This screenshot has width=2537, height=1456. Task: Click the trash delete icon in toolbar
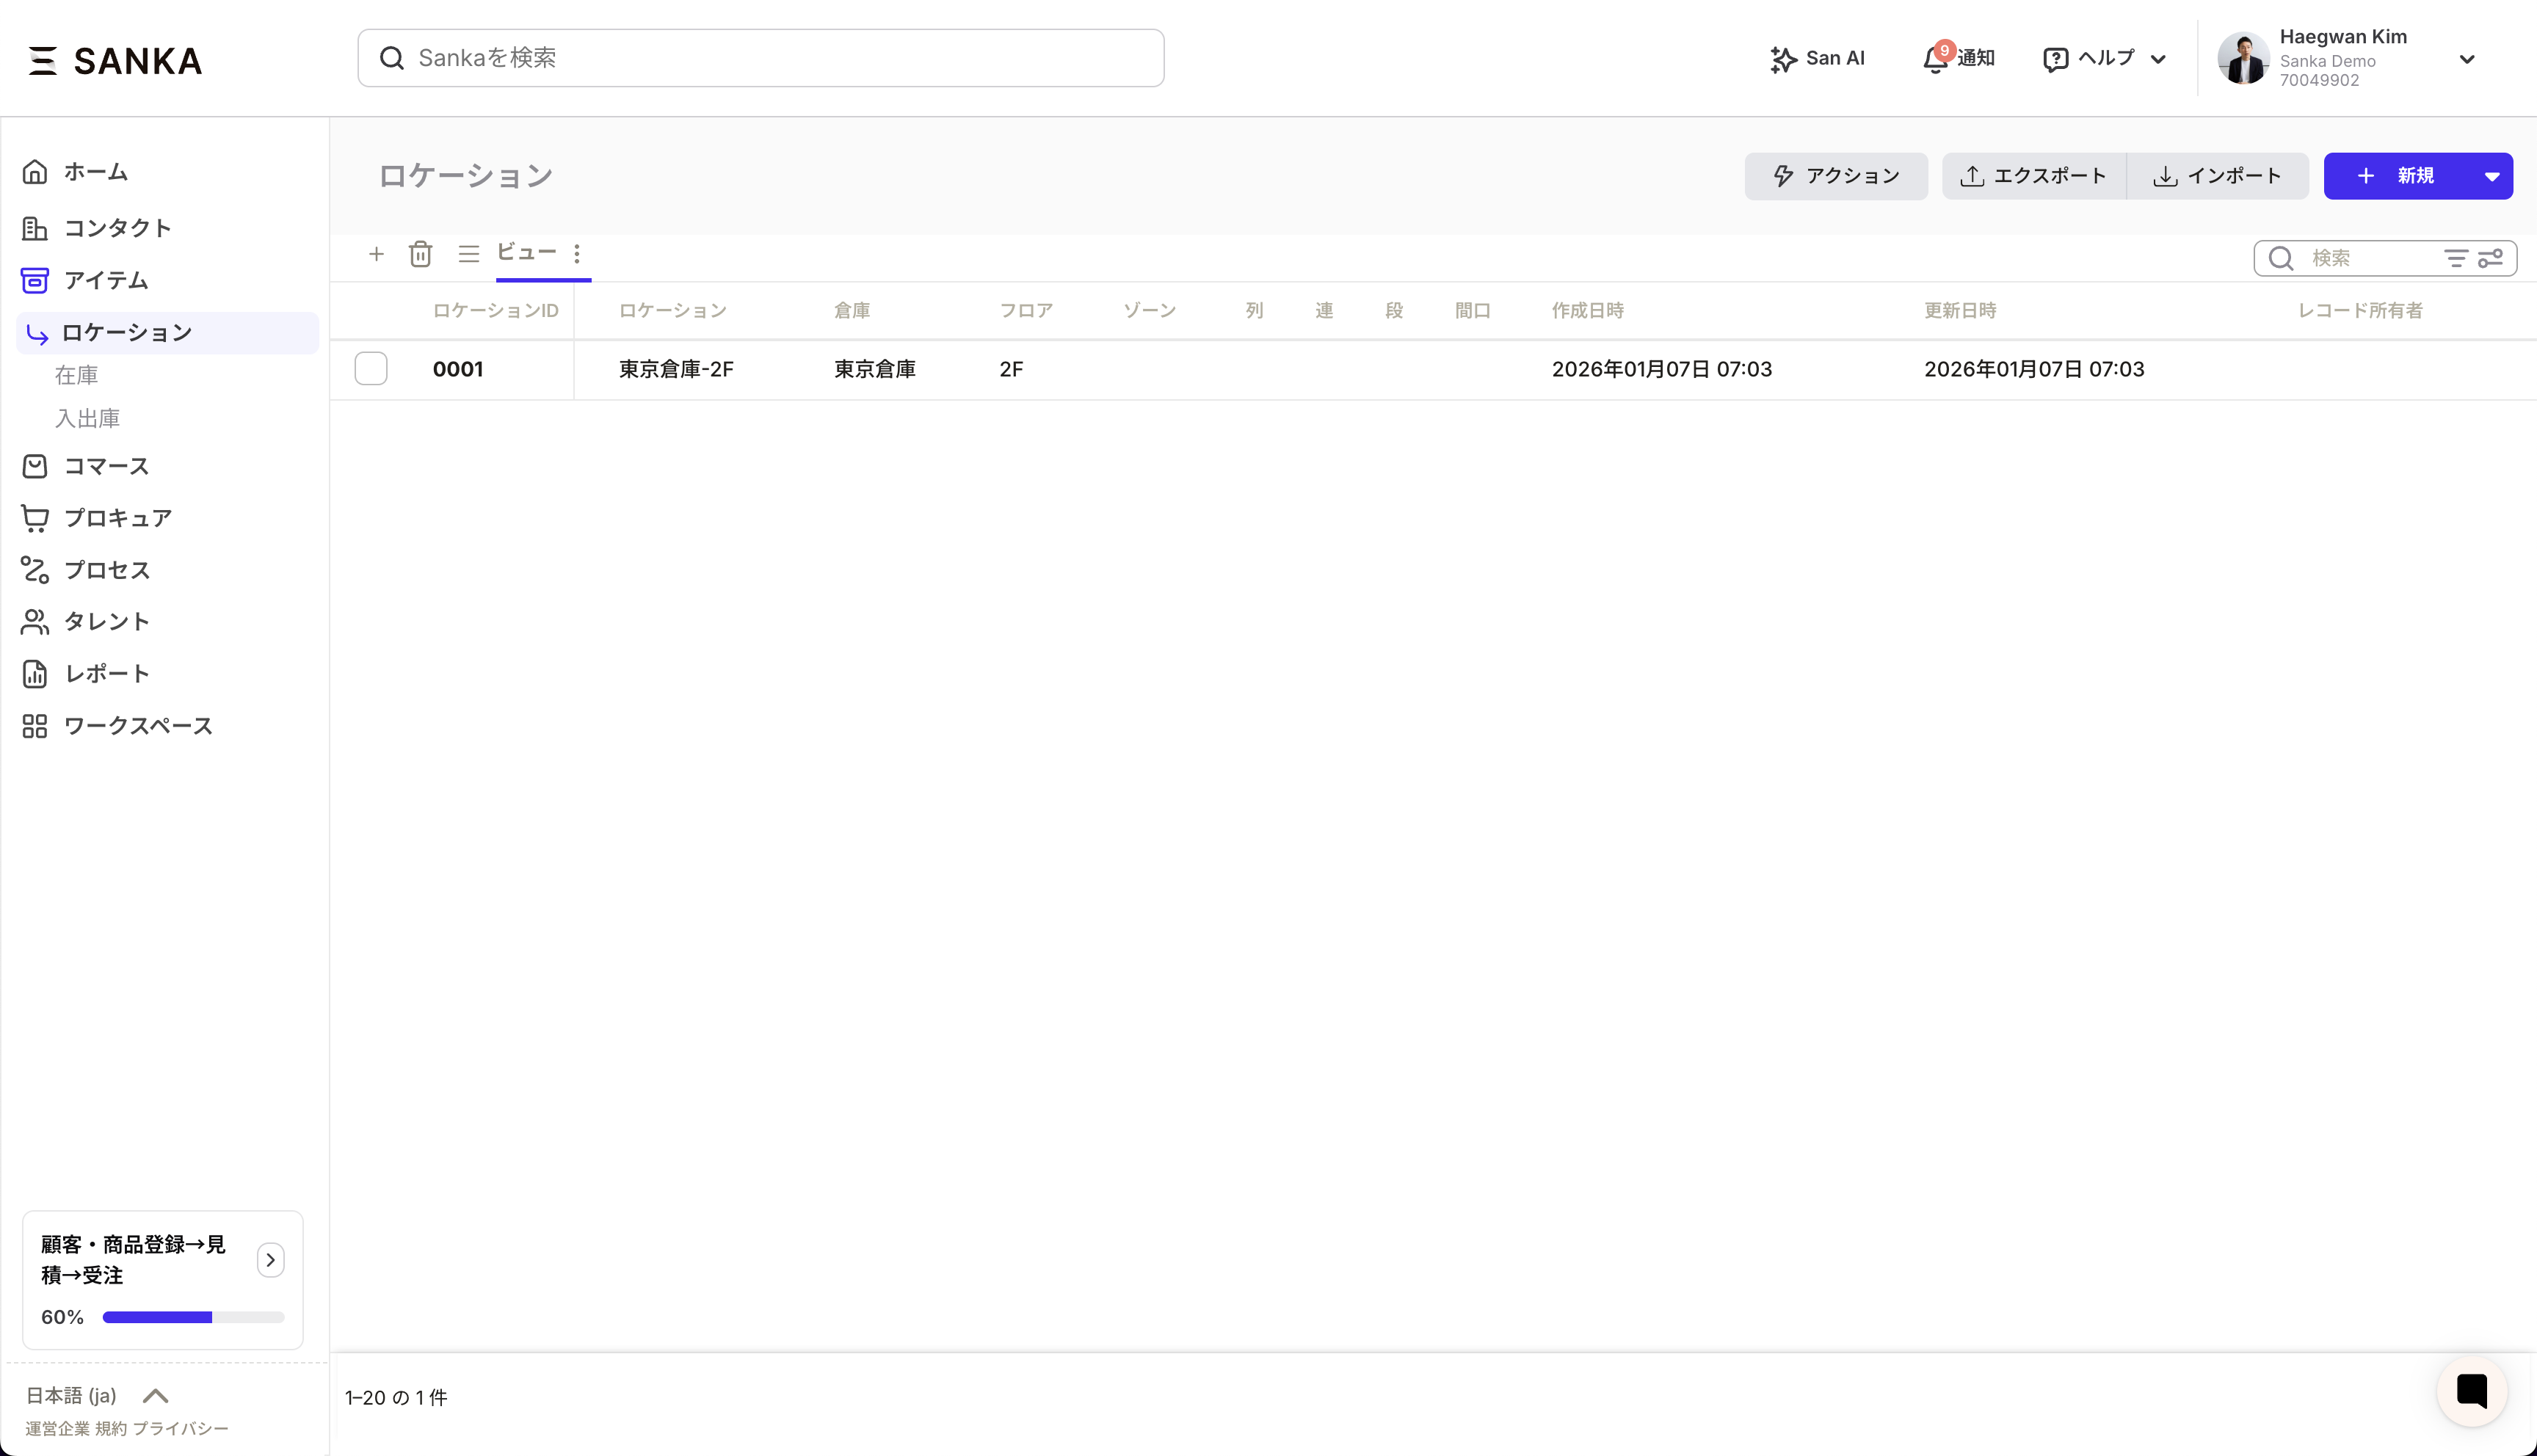(420, 254)
